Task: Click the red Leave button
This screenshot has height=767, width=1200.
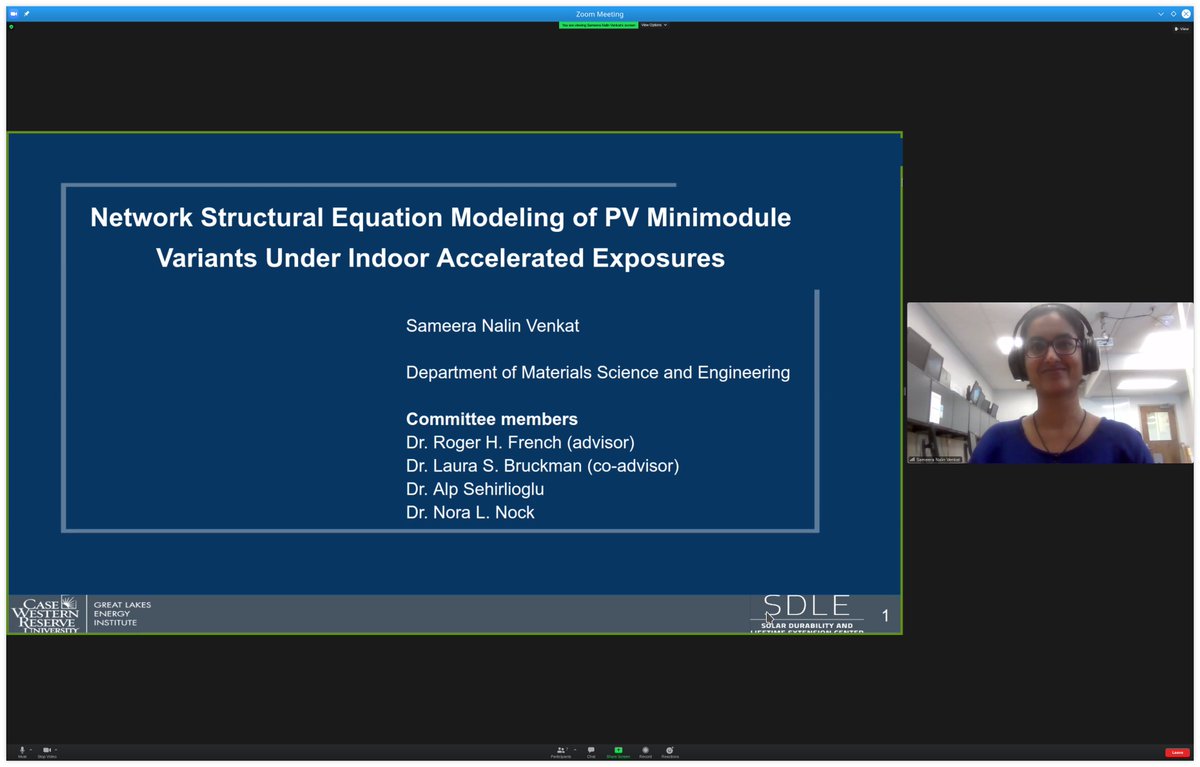Action: coord(1176,751)
